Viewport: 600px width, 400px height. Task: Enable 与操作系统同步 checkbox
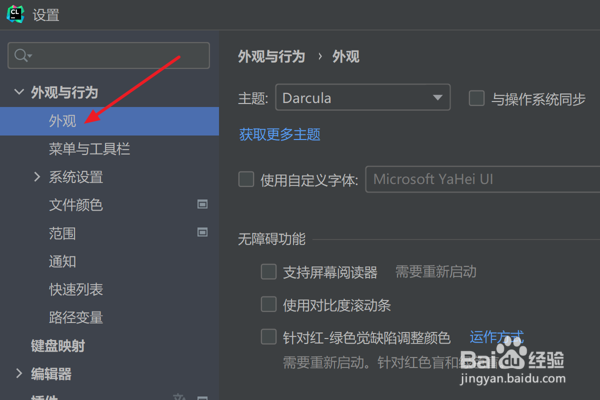[x=477, y=98]
